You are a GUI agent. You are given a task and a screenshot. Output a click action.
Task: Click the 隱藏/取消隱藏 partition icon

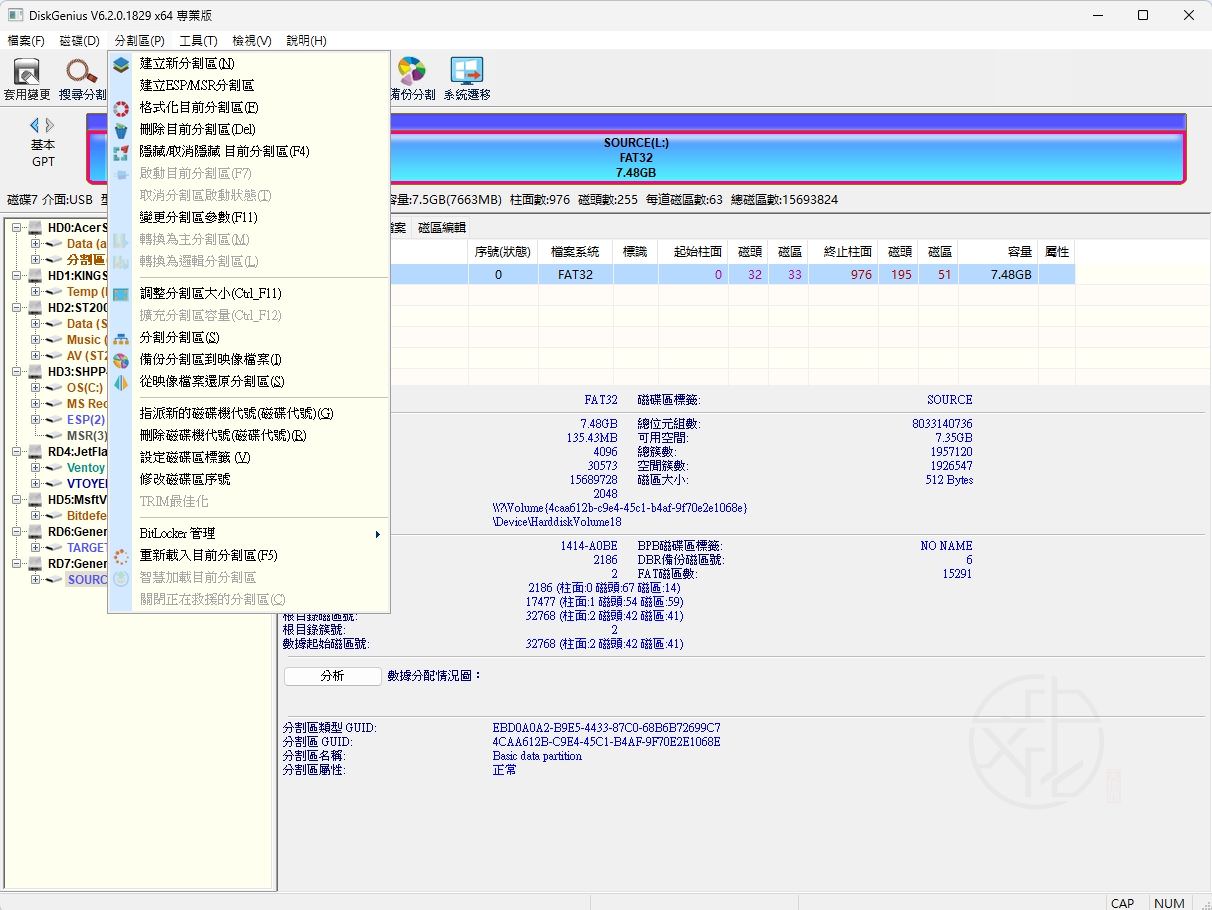121,152
